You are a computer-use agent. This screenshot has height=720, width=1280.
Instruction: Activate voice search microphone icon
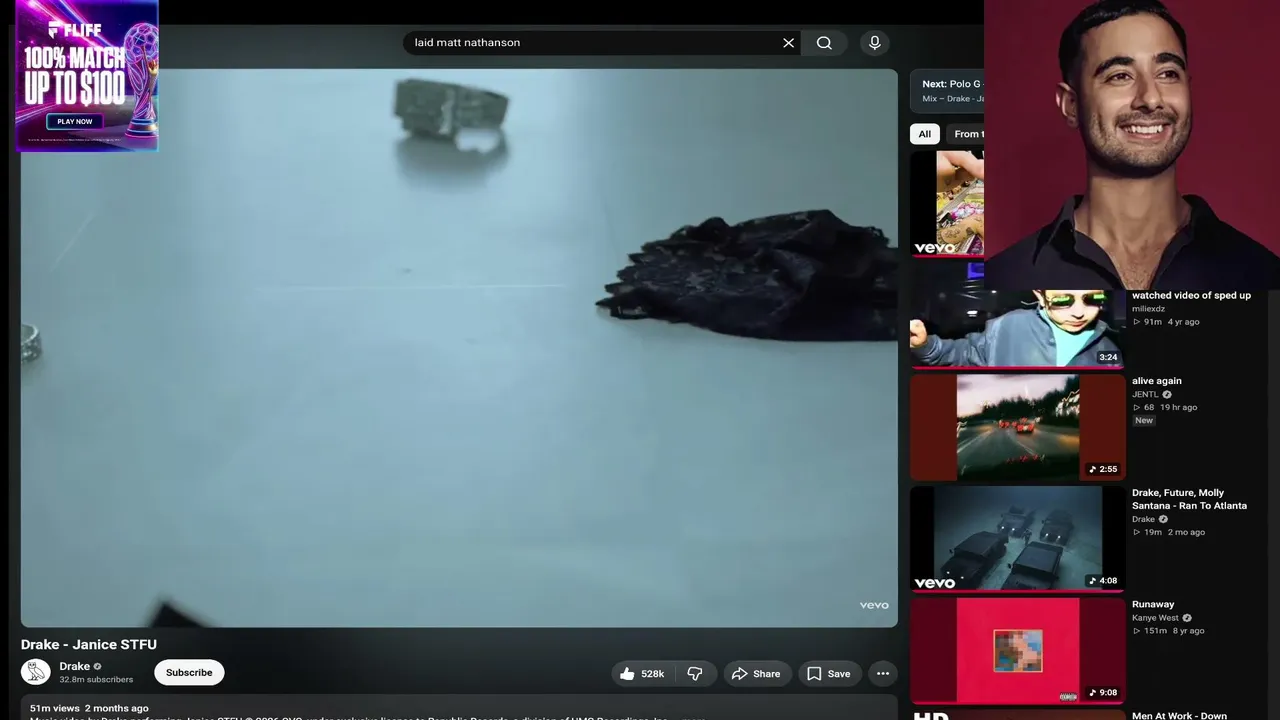(875, 43)
